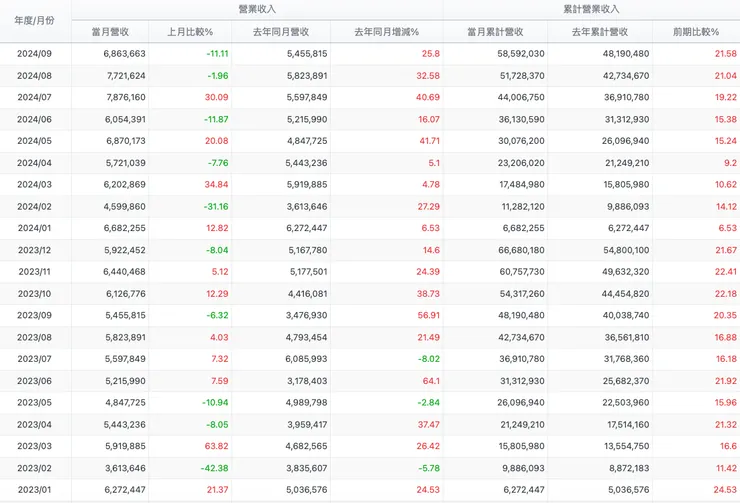Select the 2023/05 row date cell
Screen dimensions: 740x503
click(34, 402)
